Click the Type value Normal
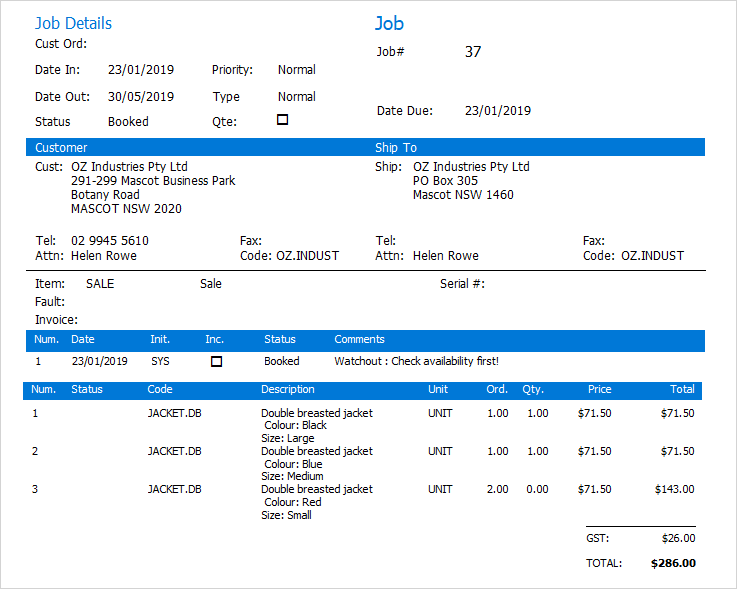 pos(297,97)
